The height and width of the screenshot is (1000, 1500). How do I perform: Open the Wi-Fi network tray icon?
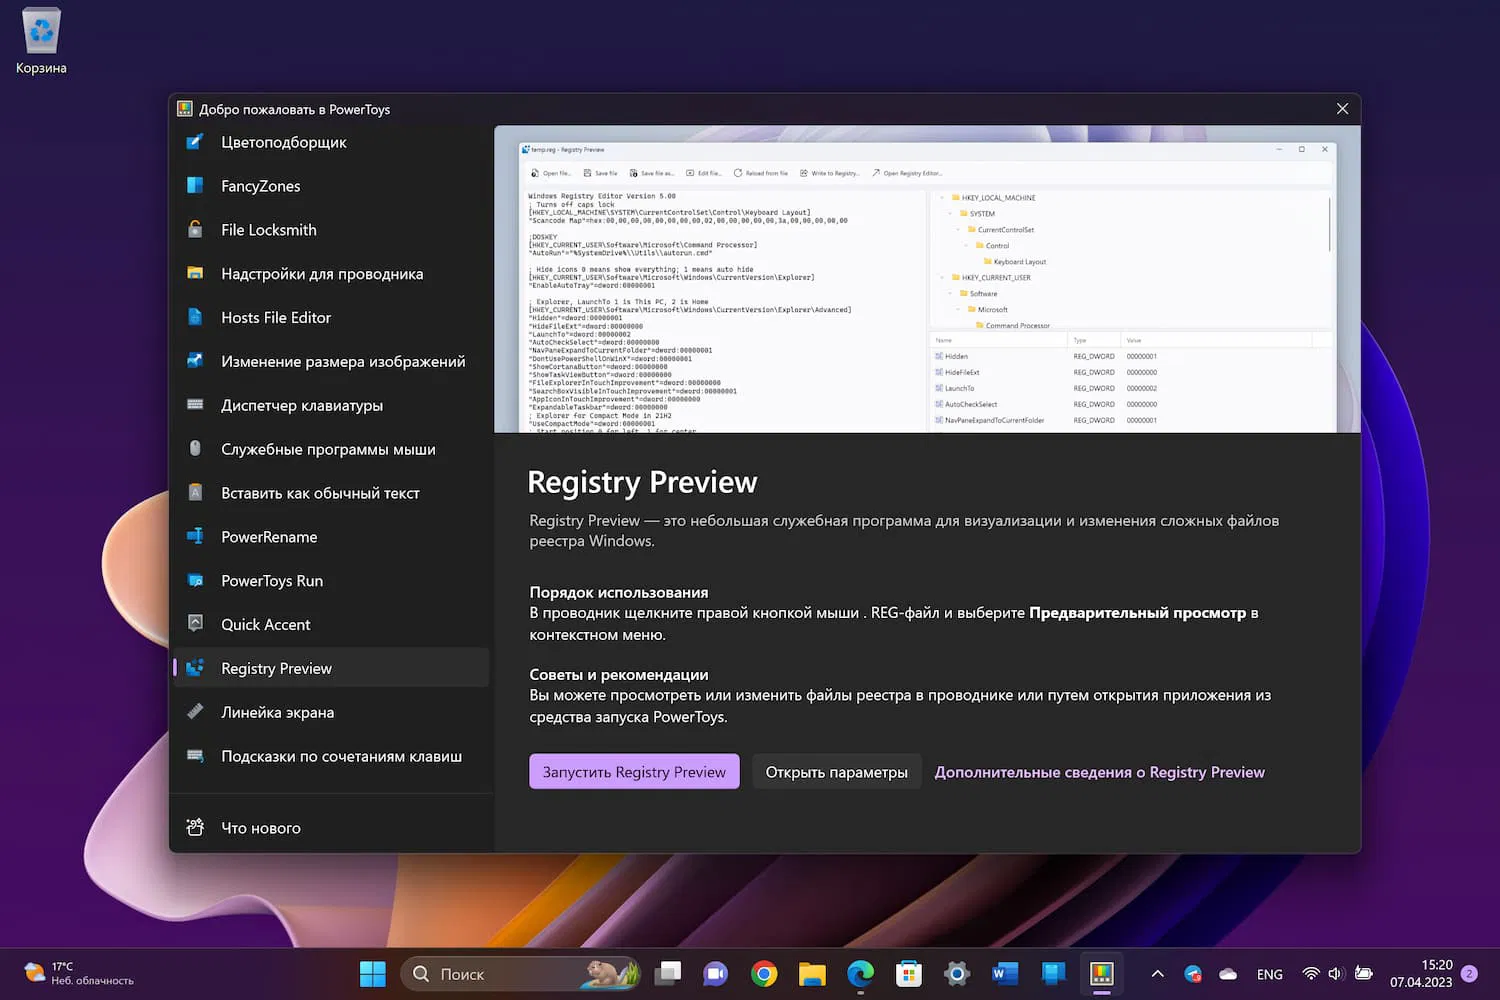tap(1311, 974)
